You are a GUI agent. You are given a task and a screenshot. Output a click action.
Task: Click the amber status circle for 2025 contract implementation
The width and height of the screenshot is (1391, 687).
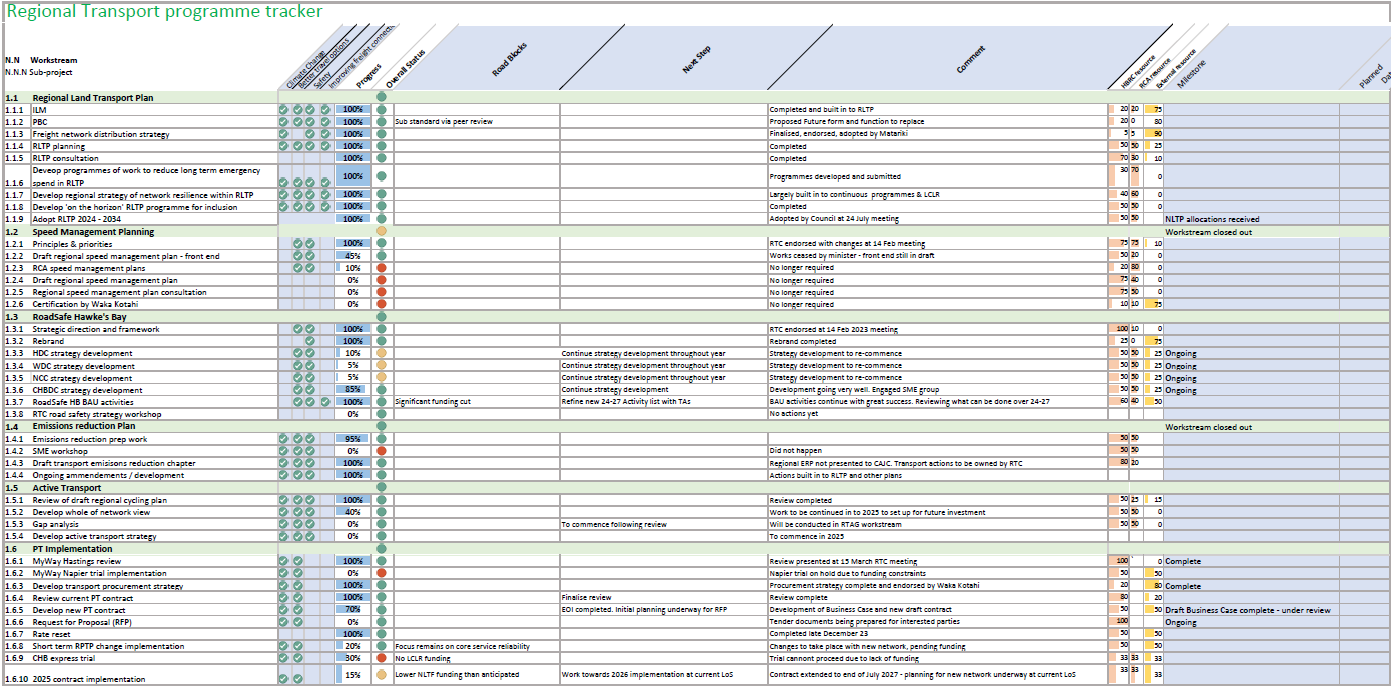381,675
